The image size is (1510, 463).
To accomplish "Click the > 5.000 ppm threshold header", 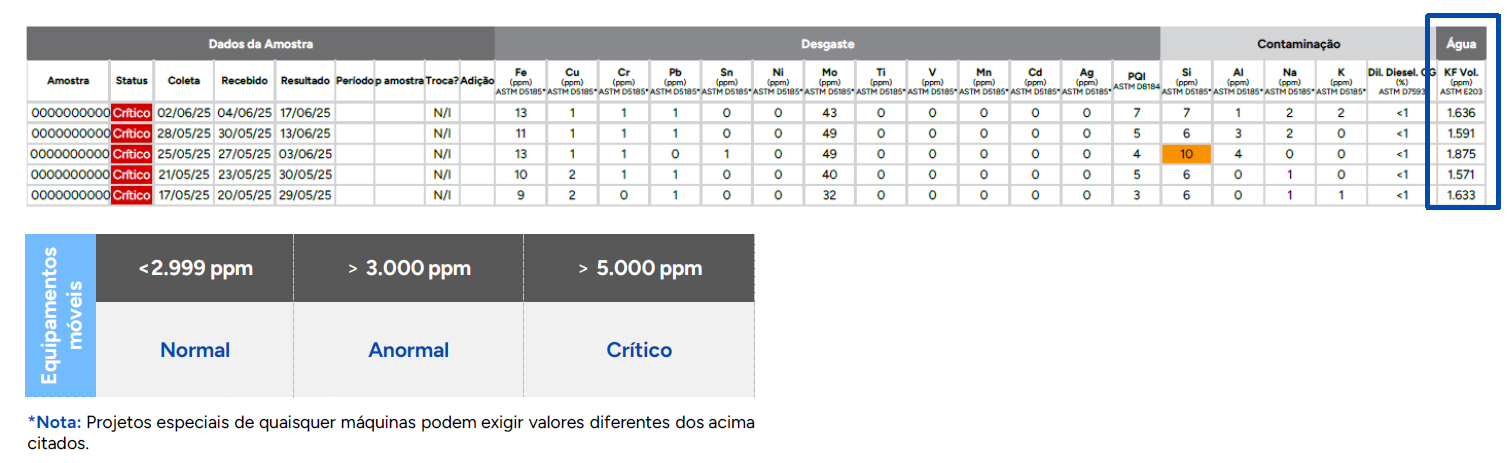I will pos(639,268).
